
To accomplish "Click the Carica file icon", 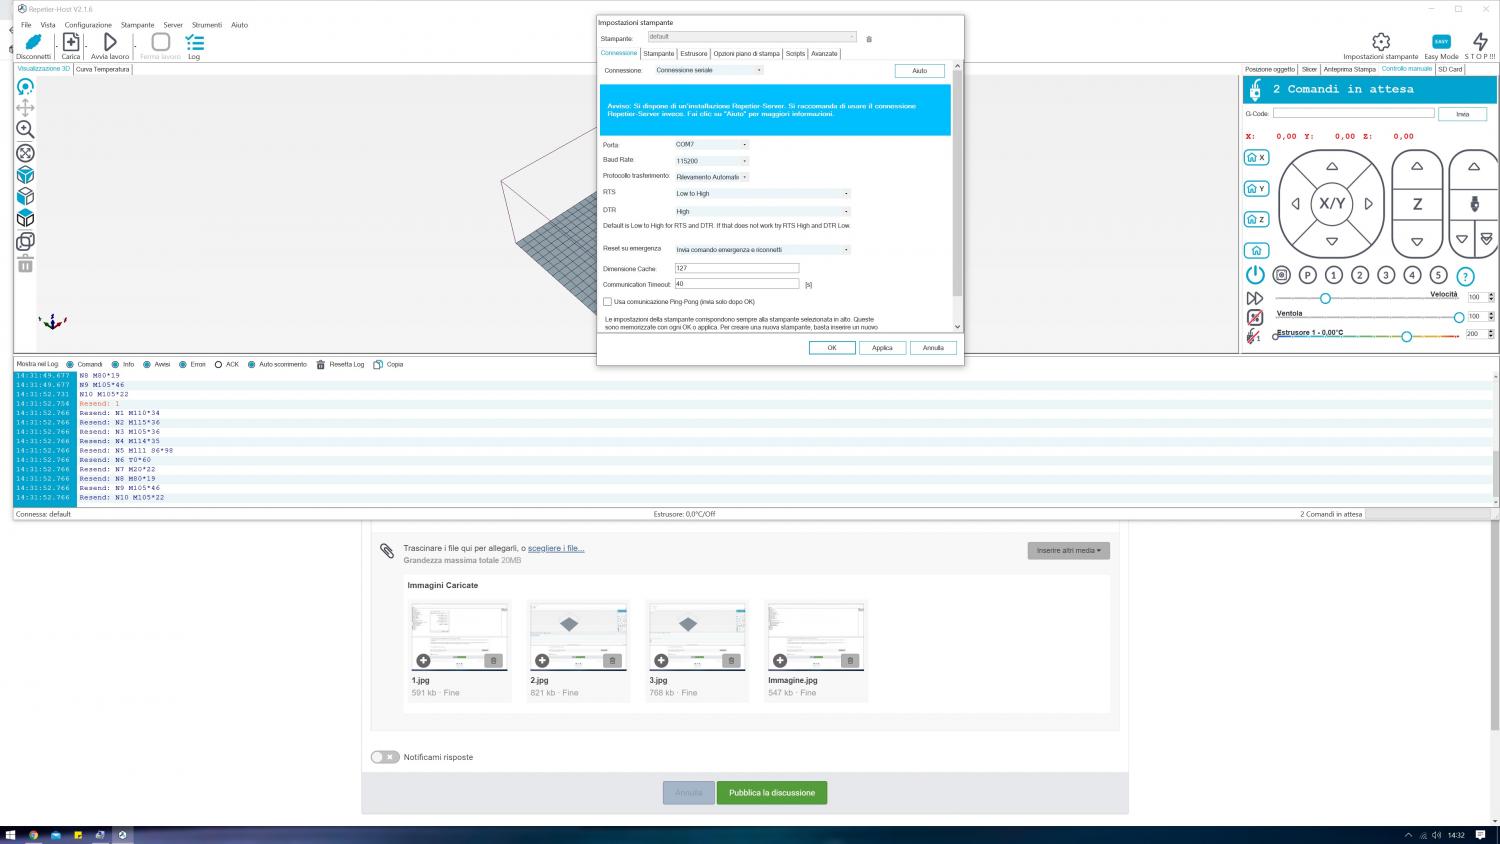I will point(70,43).
